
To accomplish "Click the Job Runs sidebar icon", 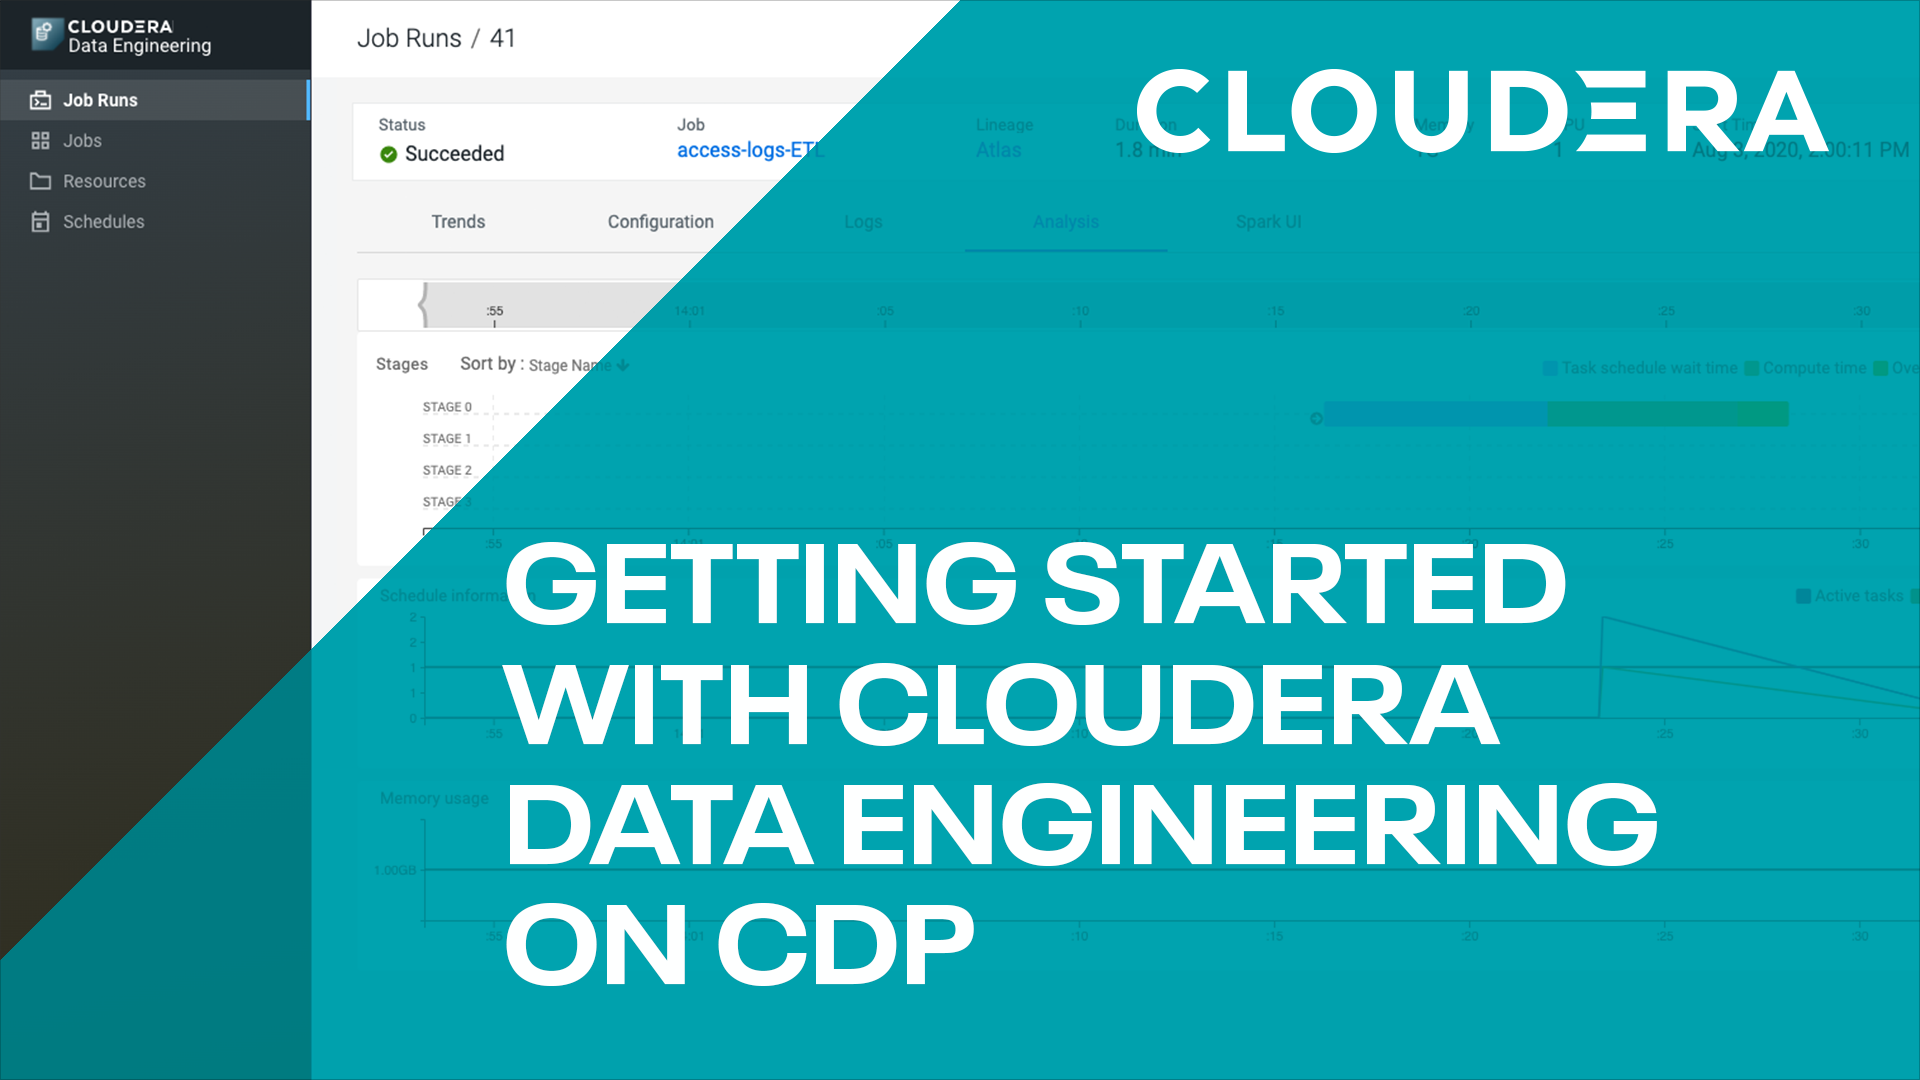I will pos(41,99).
